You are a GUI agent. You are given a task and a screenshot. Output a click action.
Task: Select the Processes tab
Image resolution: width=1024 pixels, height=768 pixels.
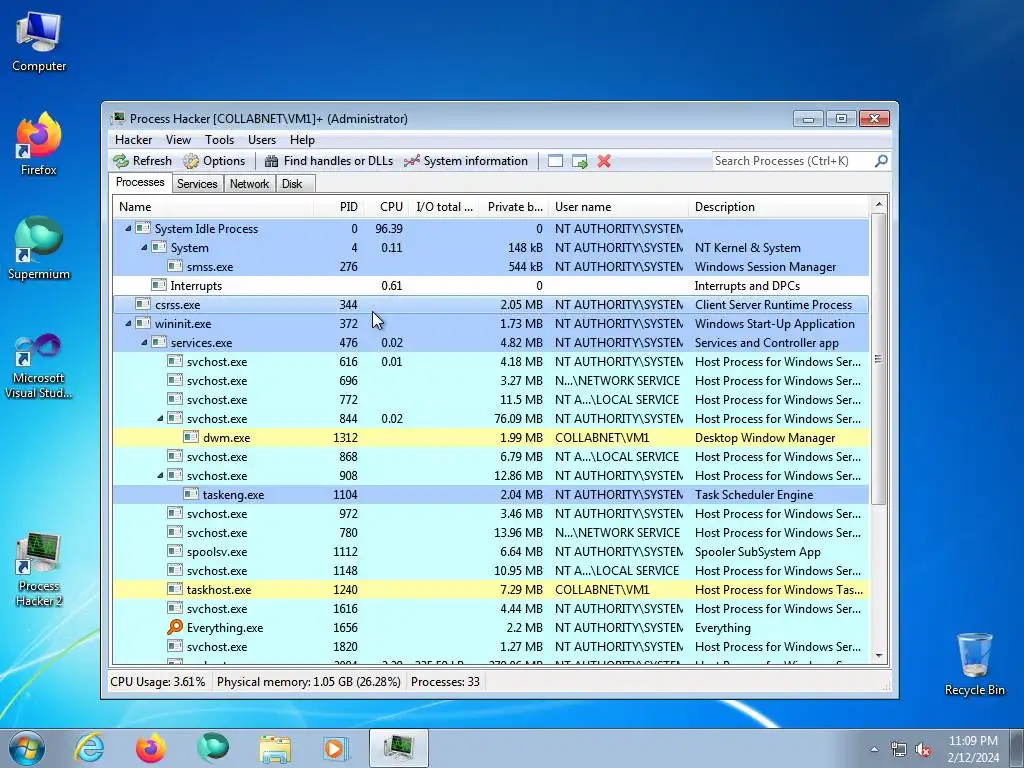click(140, 182)
